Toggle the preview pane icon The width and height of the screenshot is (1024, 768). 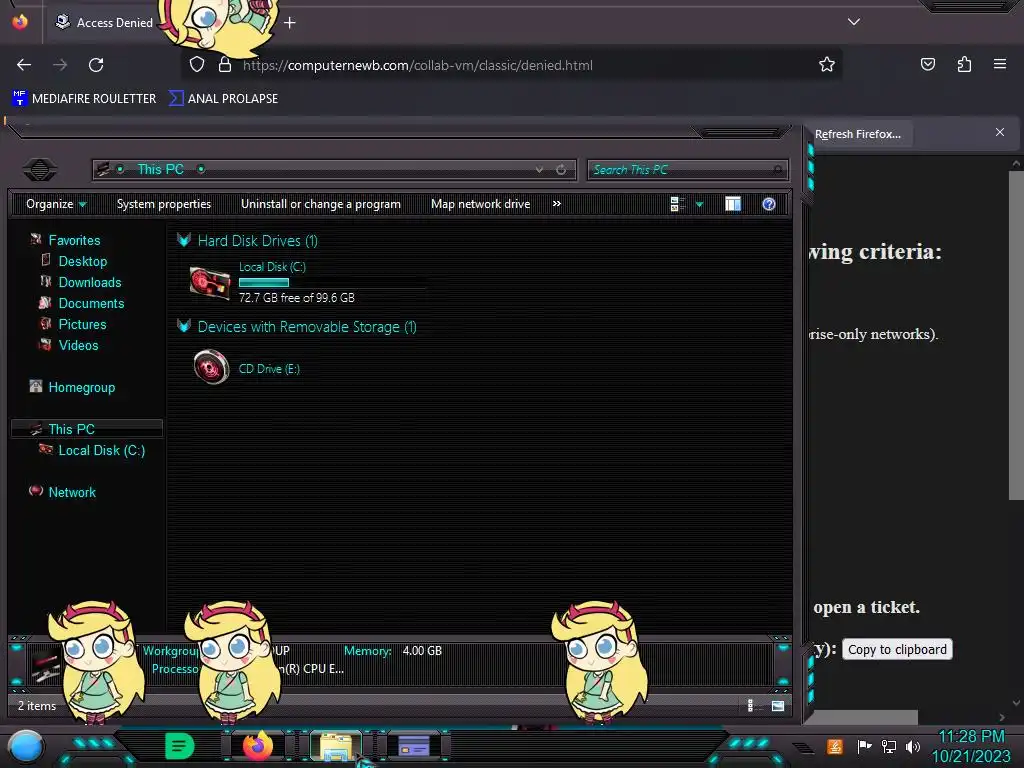(733, 204)
